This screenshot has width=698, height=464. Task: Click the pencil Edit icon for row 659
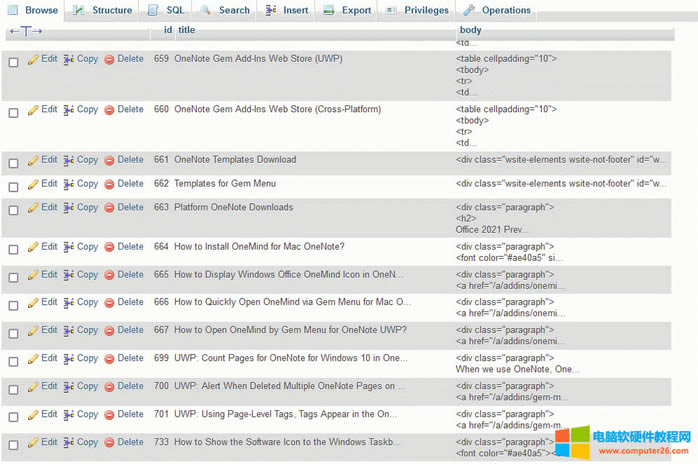pos(33,59)
